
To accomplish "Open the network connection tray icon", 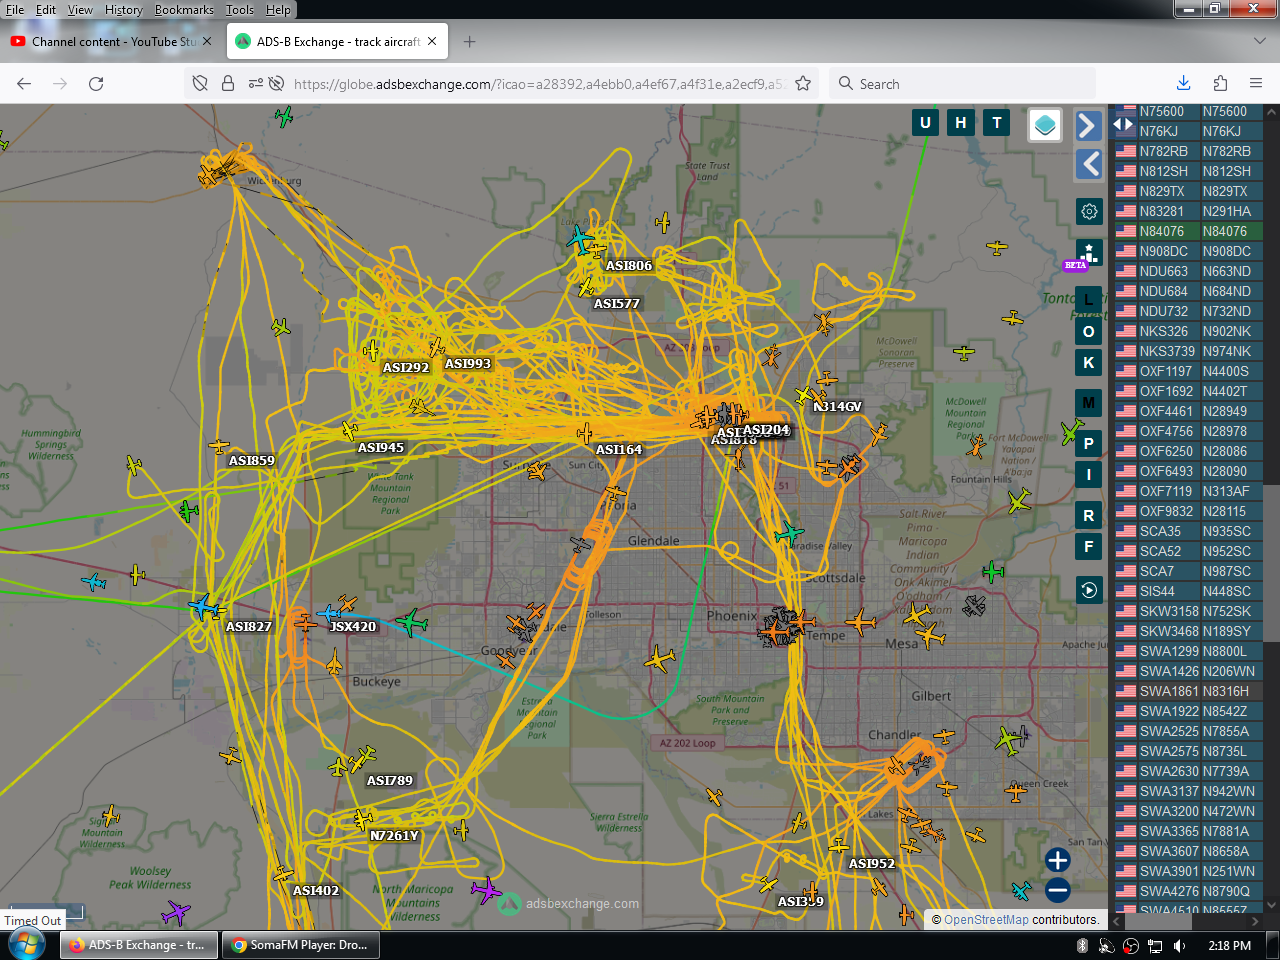I will click(x=1155, y=946).
